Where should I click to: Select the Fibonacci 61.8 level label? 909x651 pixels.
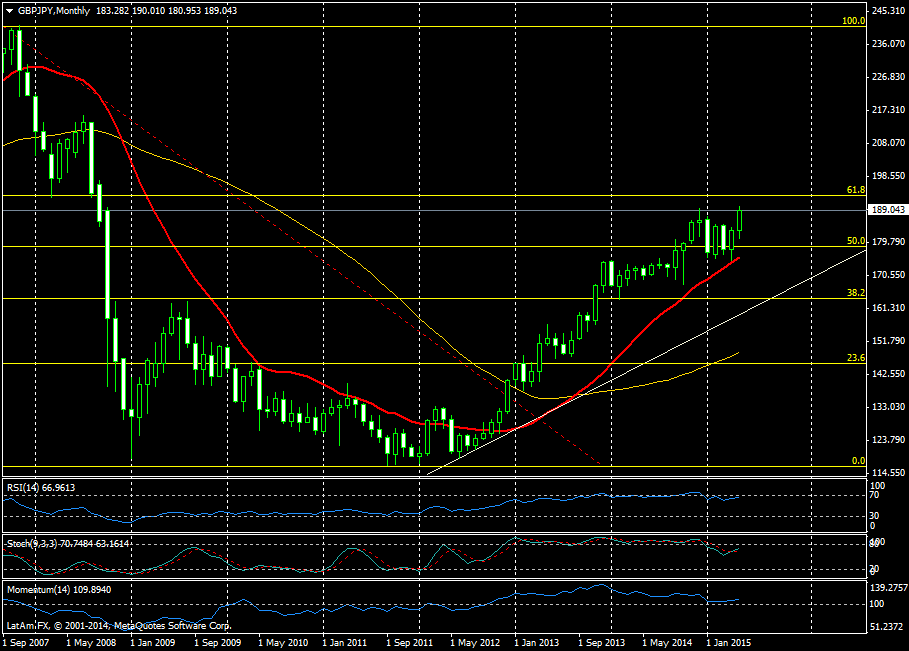pos(855,189)
